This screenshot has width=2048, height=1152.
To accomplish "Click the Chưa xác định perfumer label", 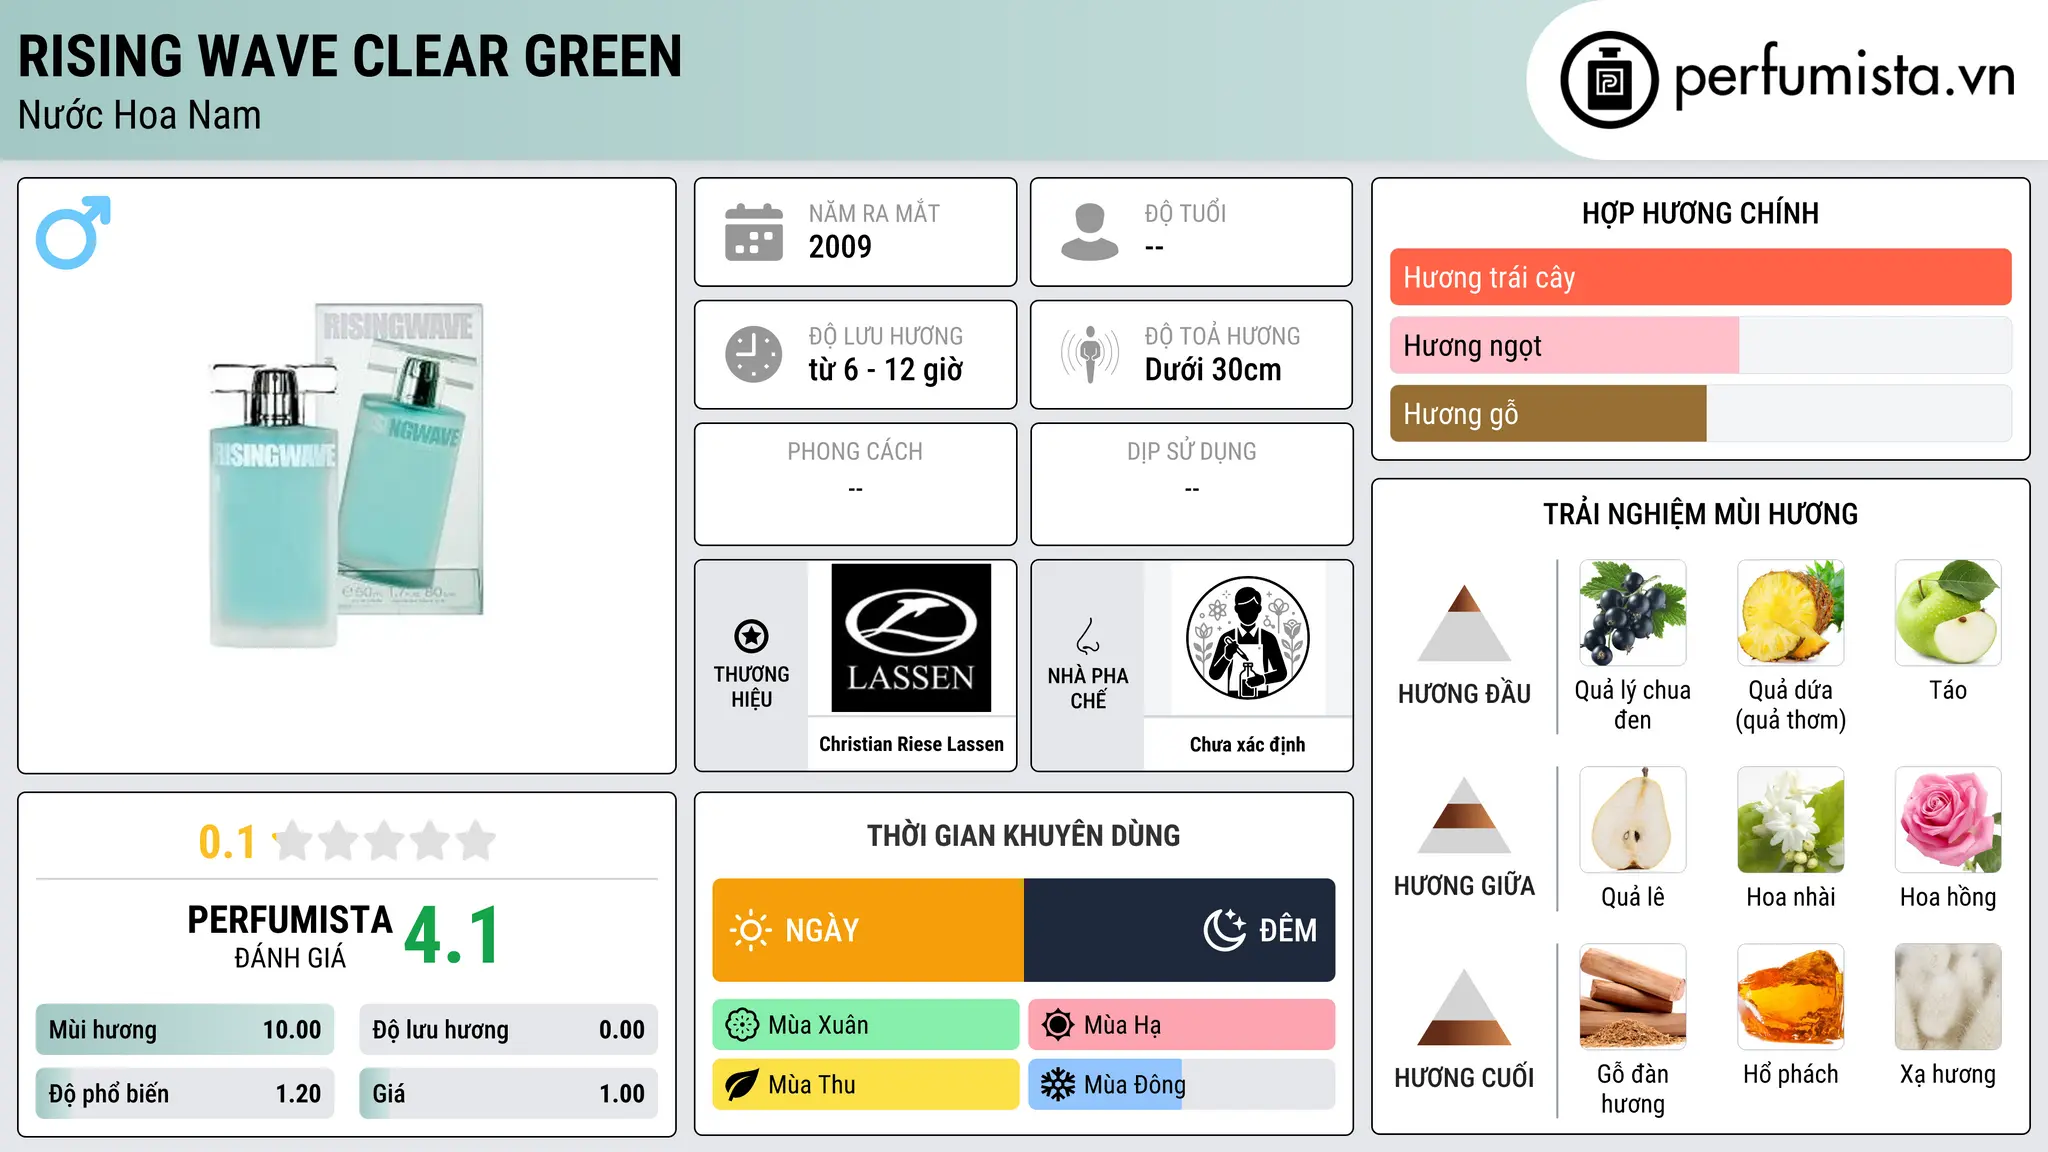I will click(1247, 744).
